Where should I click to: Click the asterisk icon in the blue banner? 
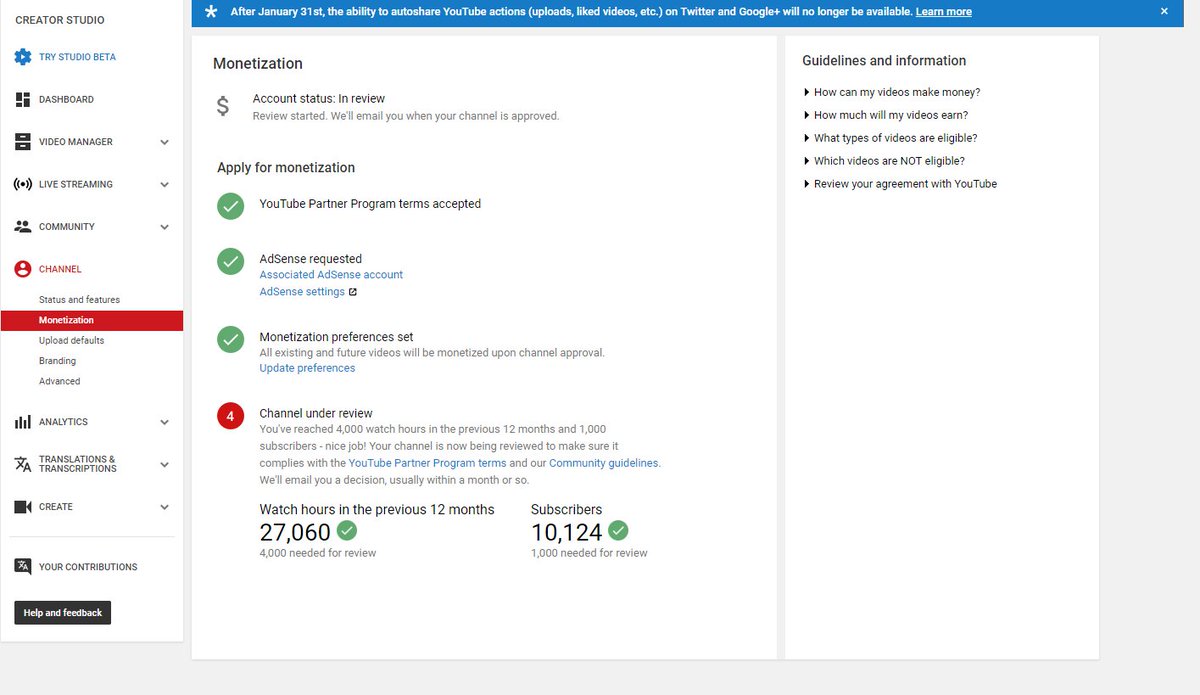[210, 12]
